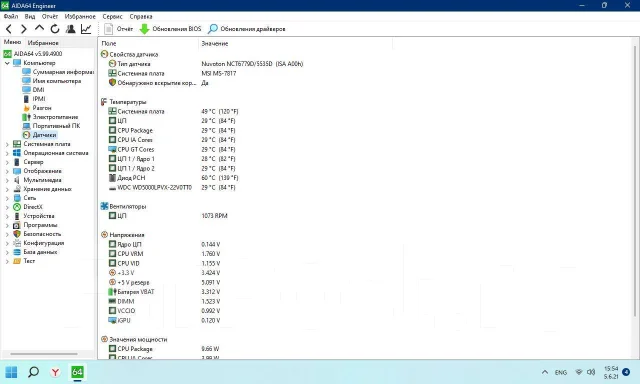The height and width of the screenshot is (384, 640).
Task: Expand the Системная плата tree node
Action: pyautogui.click(x=7, y=144)
